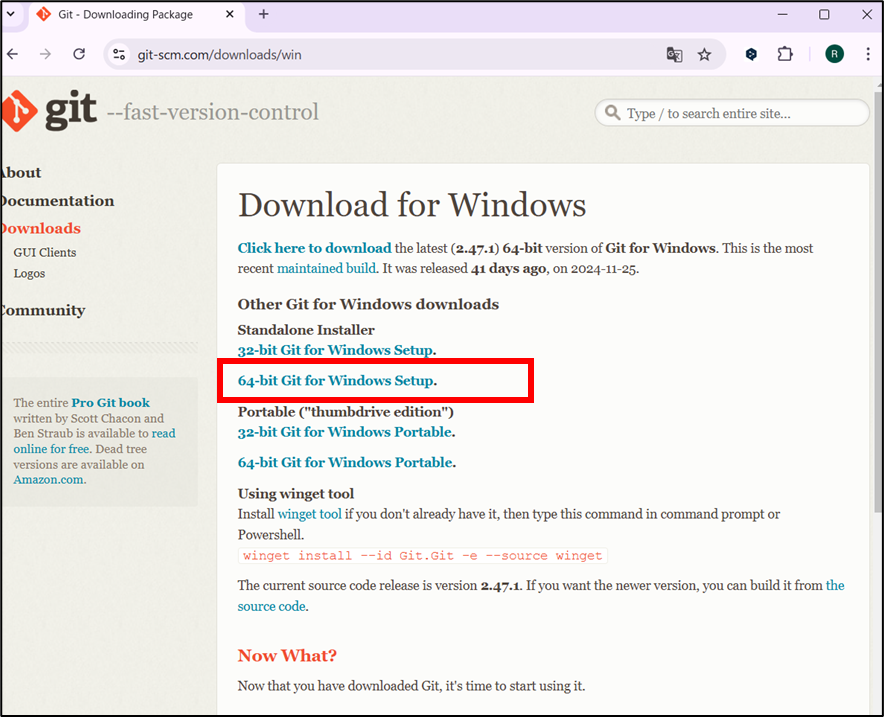This screenshot has height=717, width=884.
Task: Click the magnifier icon in site search
Action: point(612,113)
